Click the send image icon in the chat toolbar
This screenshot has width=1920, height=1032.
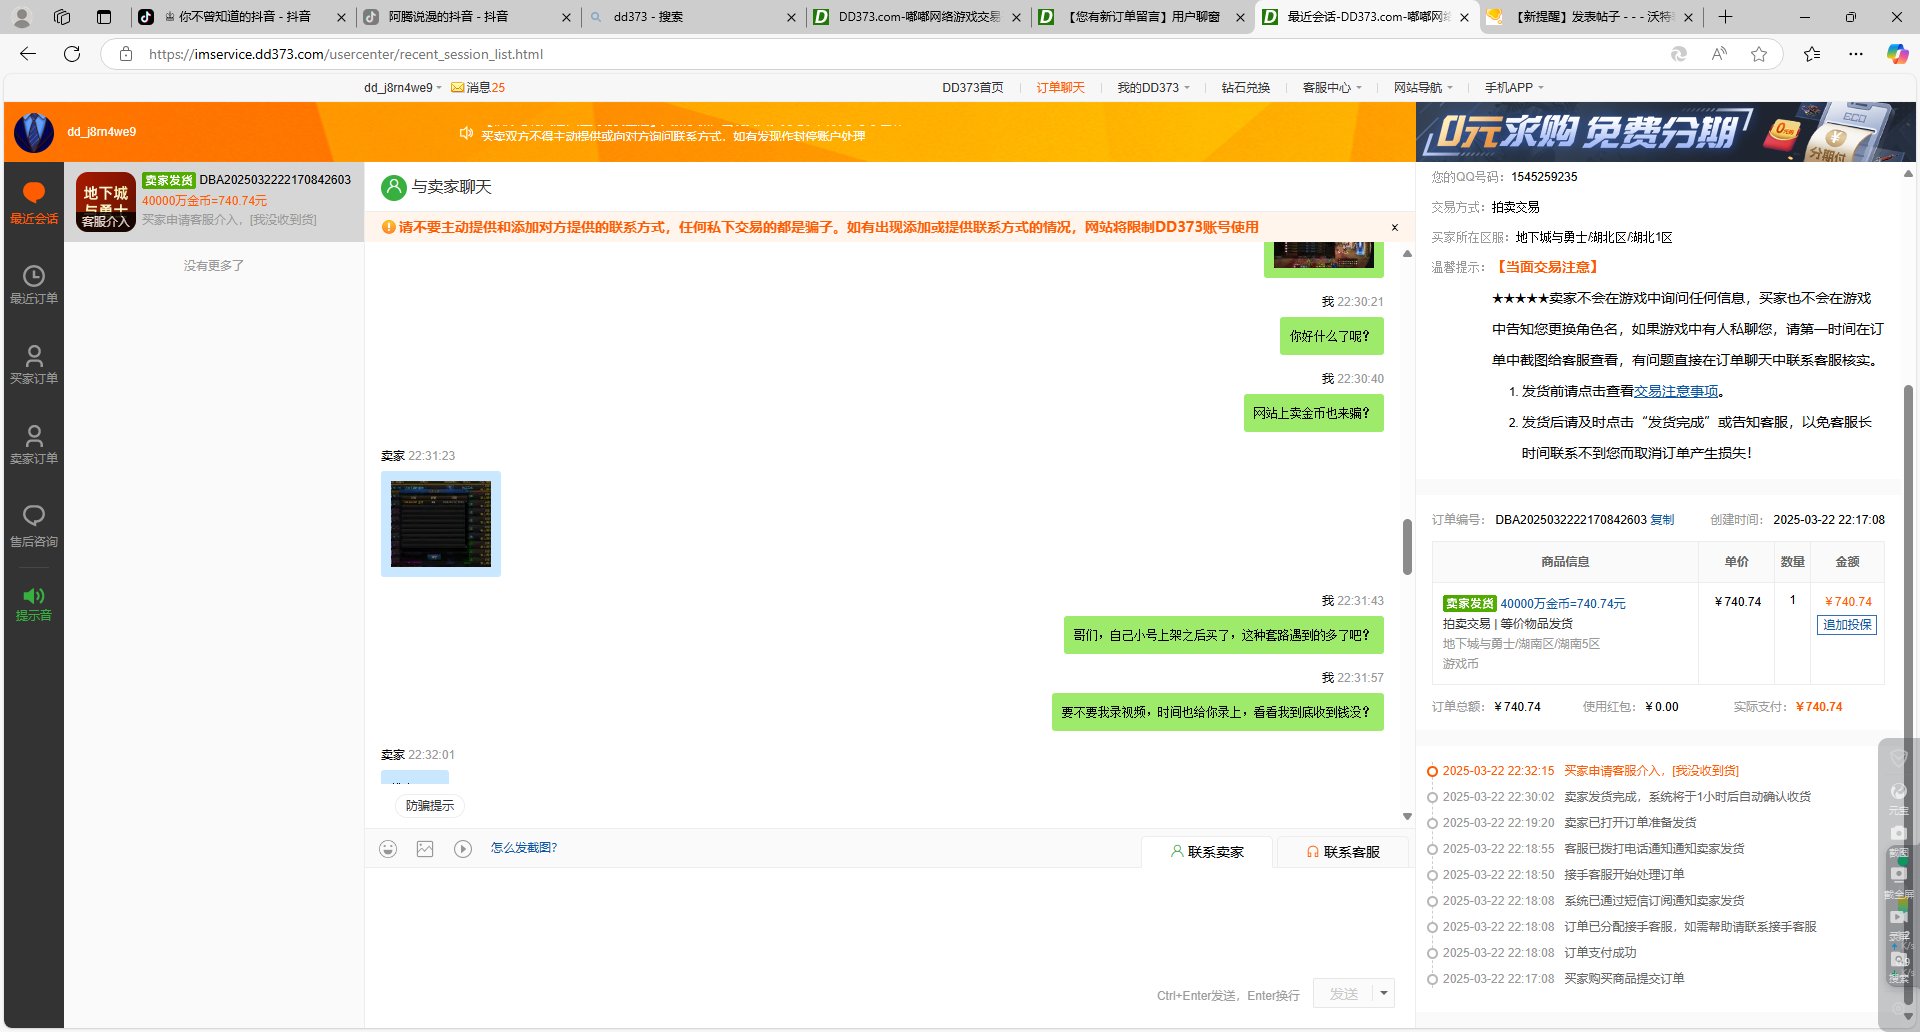coord(425,849)
